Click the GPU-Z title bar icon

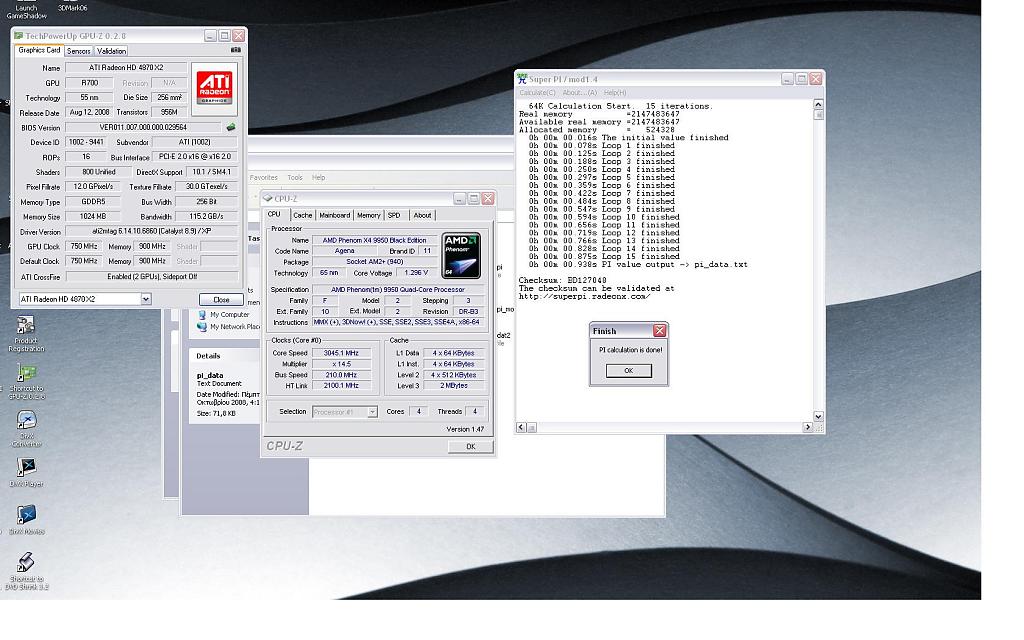tap(18, 35)
